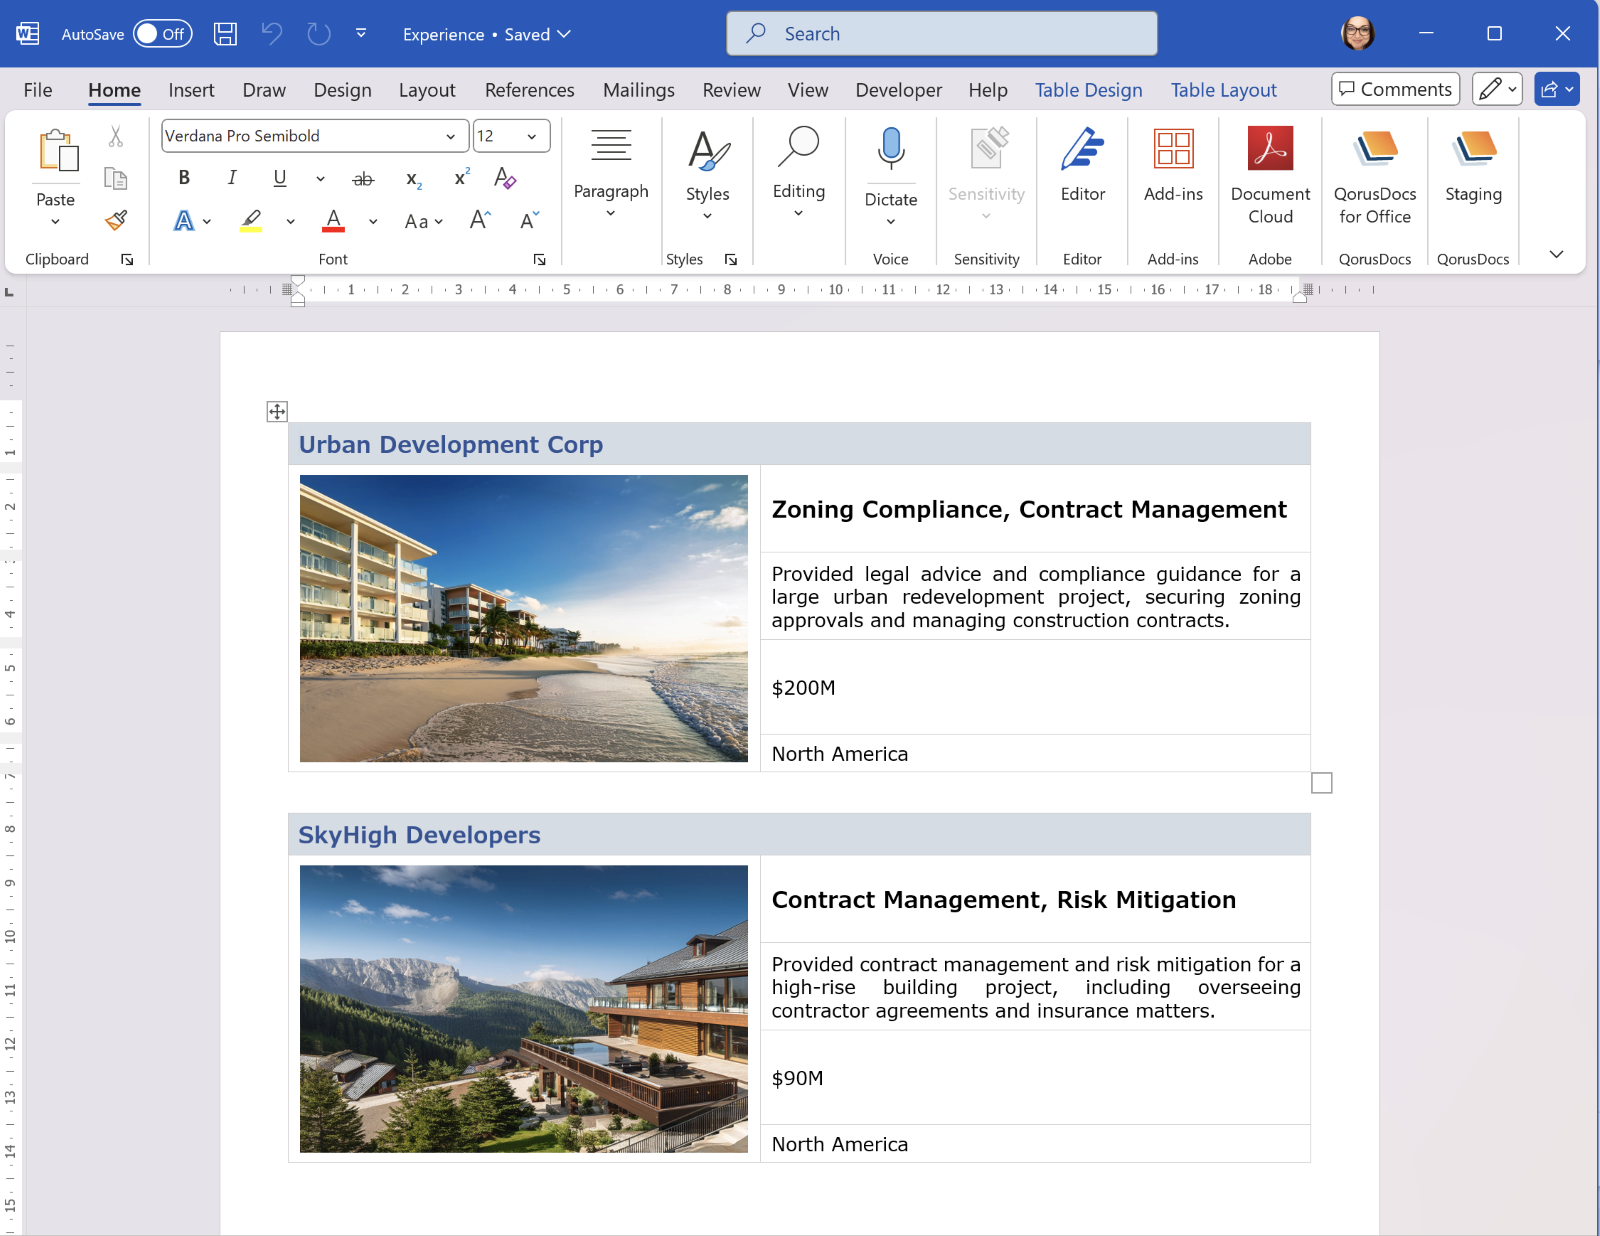Image resolution: width=1600 pixels, height=1236 pixels.
Task: Open the font name dropdown
Action: [451, 136]
